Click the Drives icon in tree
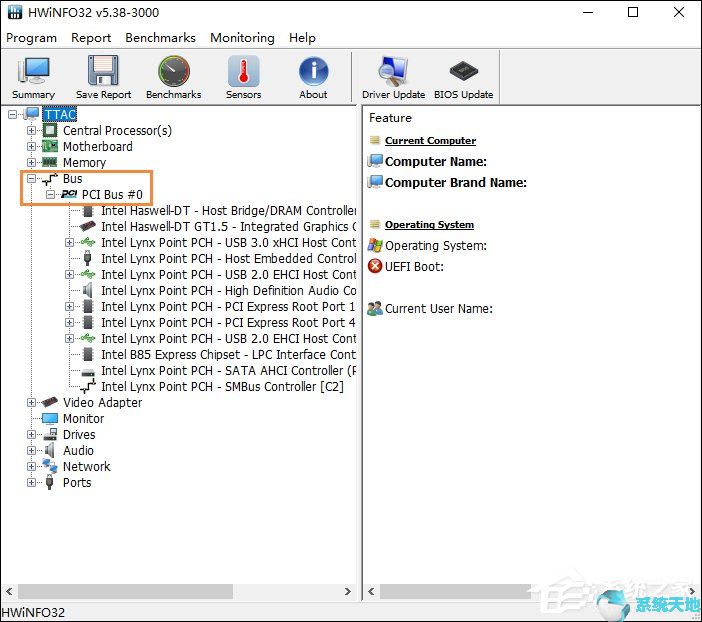This screenshot has height=622, width=702. [x=50, y=434]
